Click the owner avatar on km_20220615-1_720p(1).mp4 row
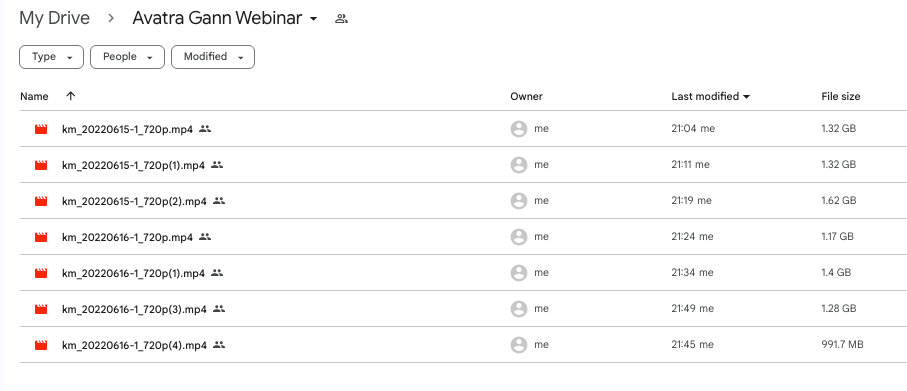 tap(519, 165)
